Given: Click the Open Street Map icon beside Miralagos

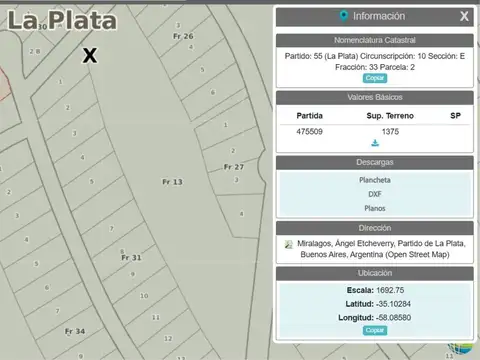Looking at the screenshot, I should point(289,244).
